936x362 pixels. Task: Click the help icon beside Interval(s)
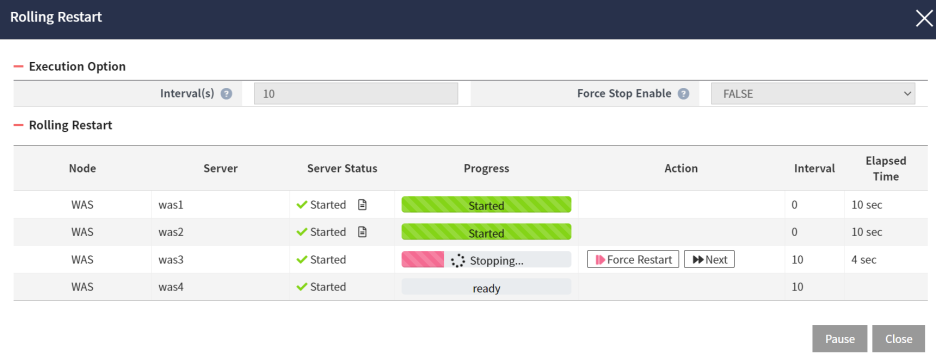[x=226, y=94]
